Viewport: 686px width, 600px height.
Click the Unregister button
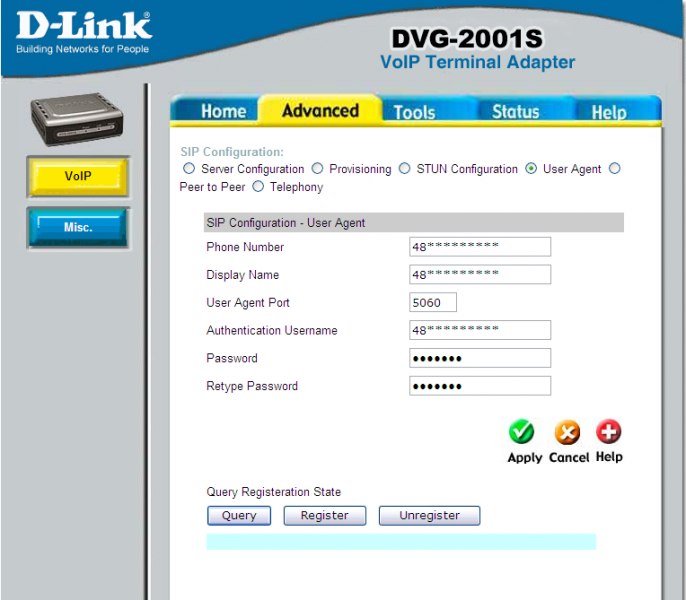[429, 516]
